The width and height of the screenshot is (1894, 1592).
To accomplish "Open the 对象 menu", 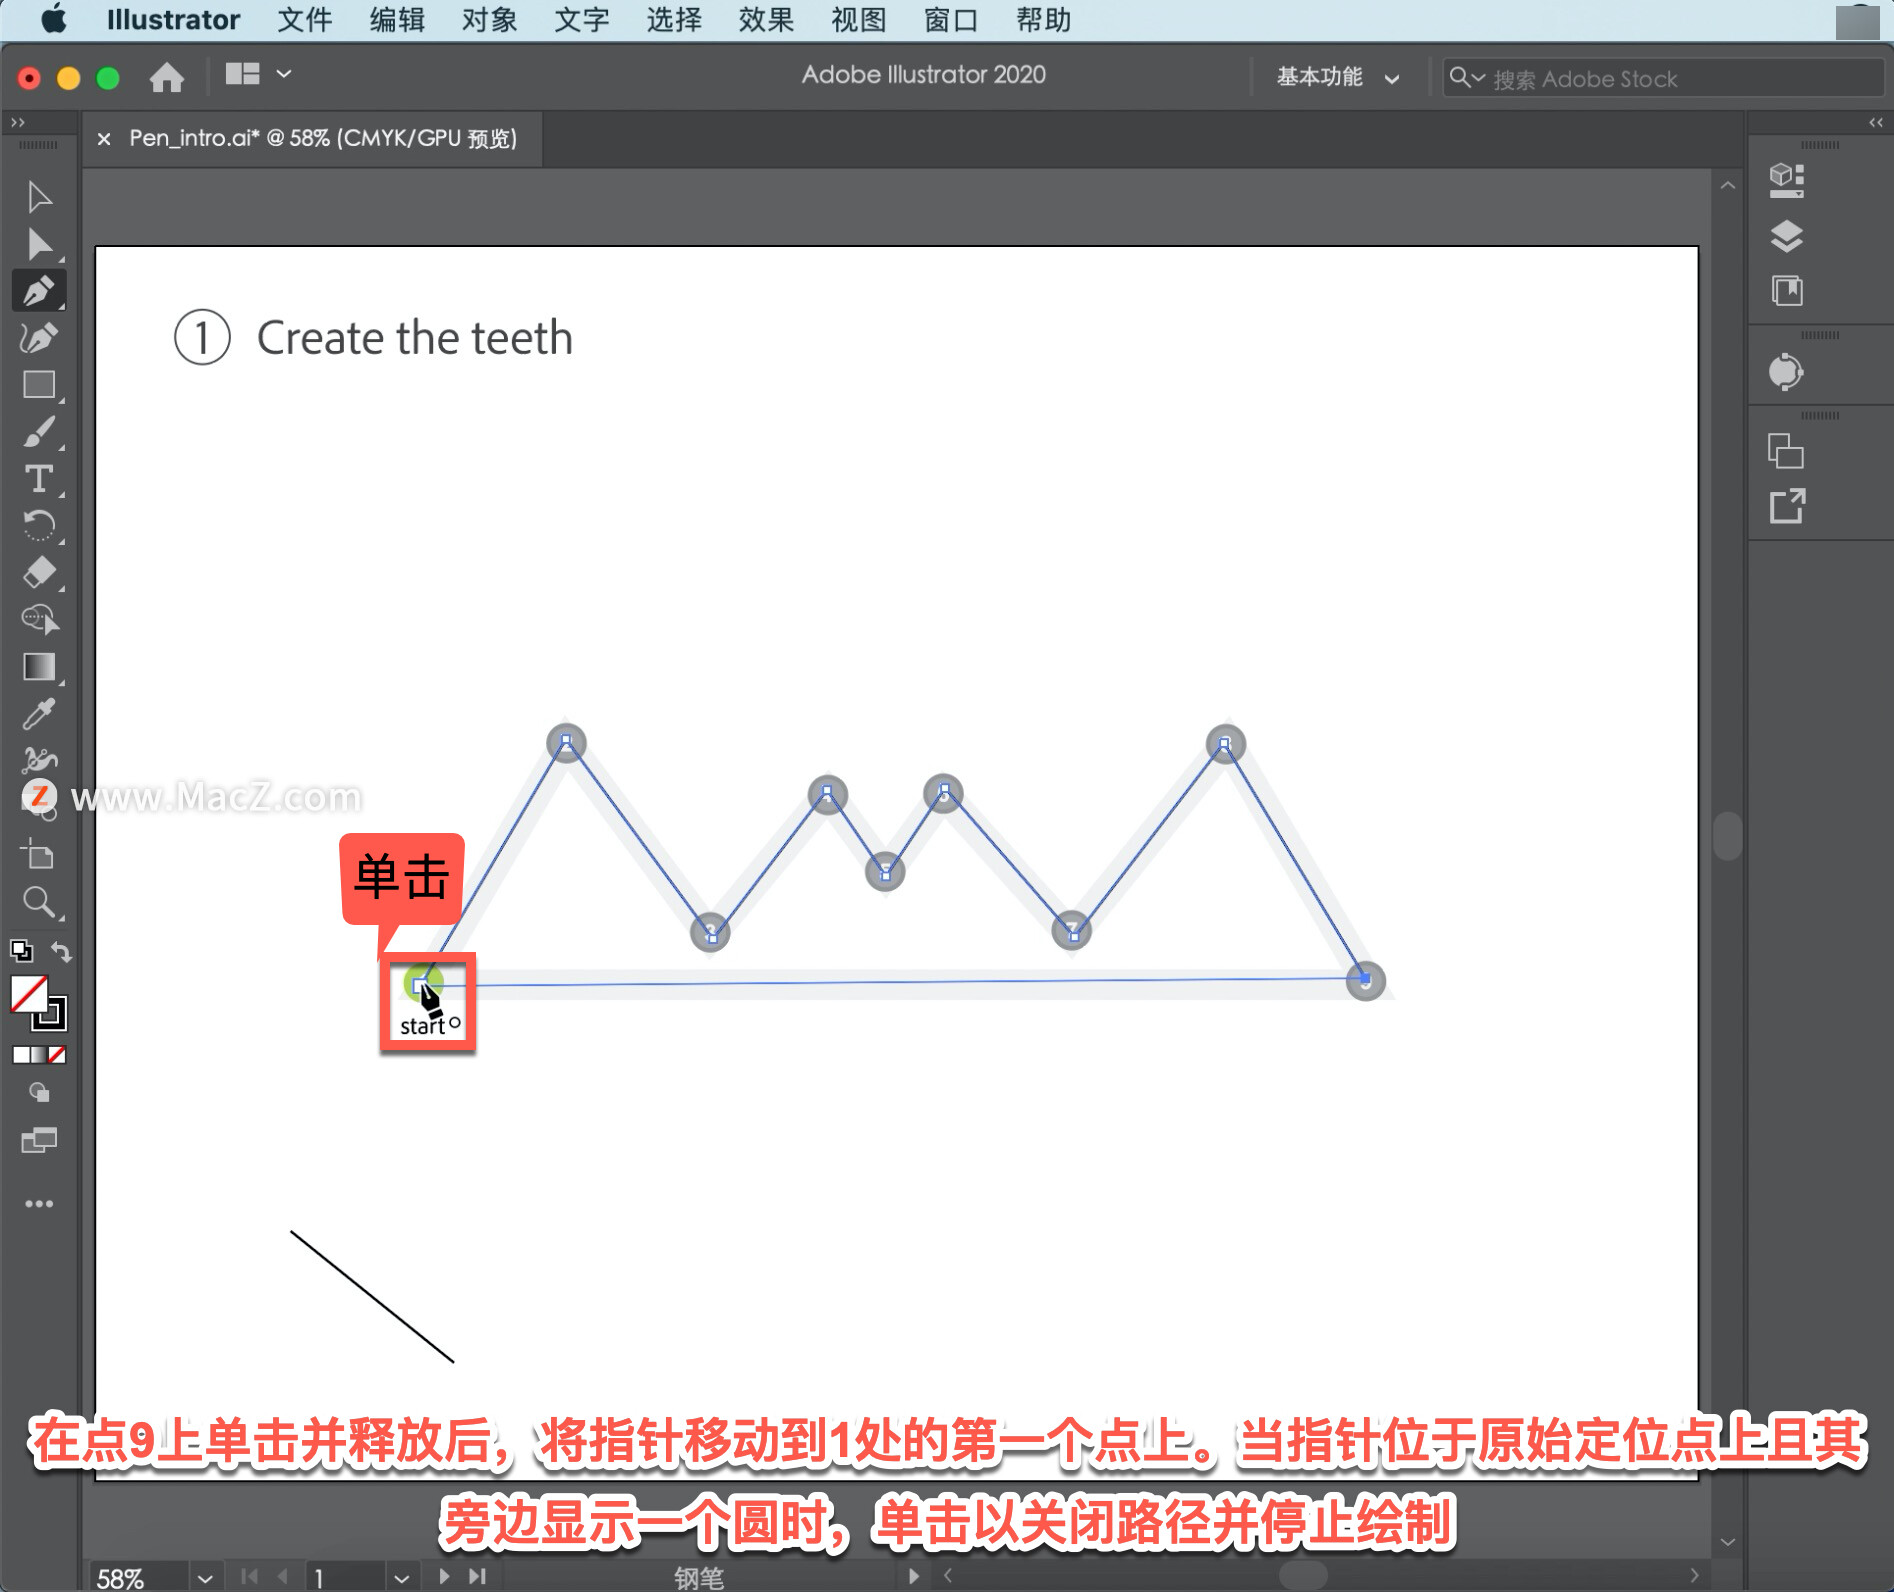I will click(489, 19).
